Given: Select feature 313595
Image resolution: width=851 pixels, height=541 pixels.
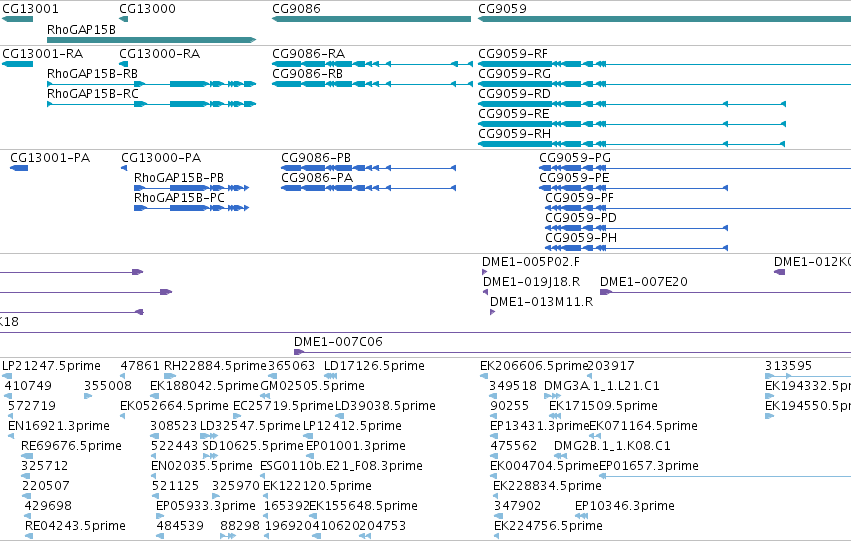Looking at the screenshot, I should 788,366.
